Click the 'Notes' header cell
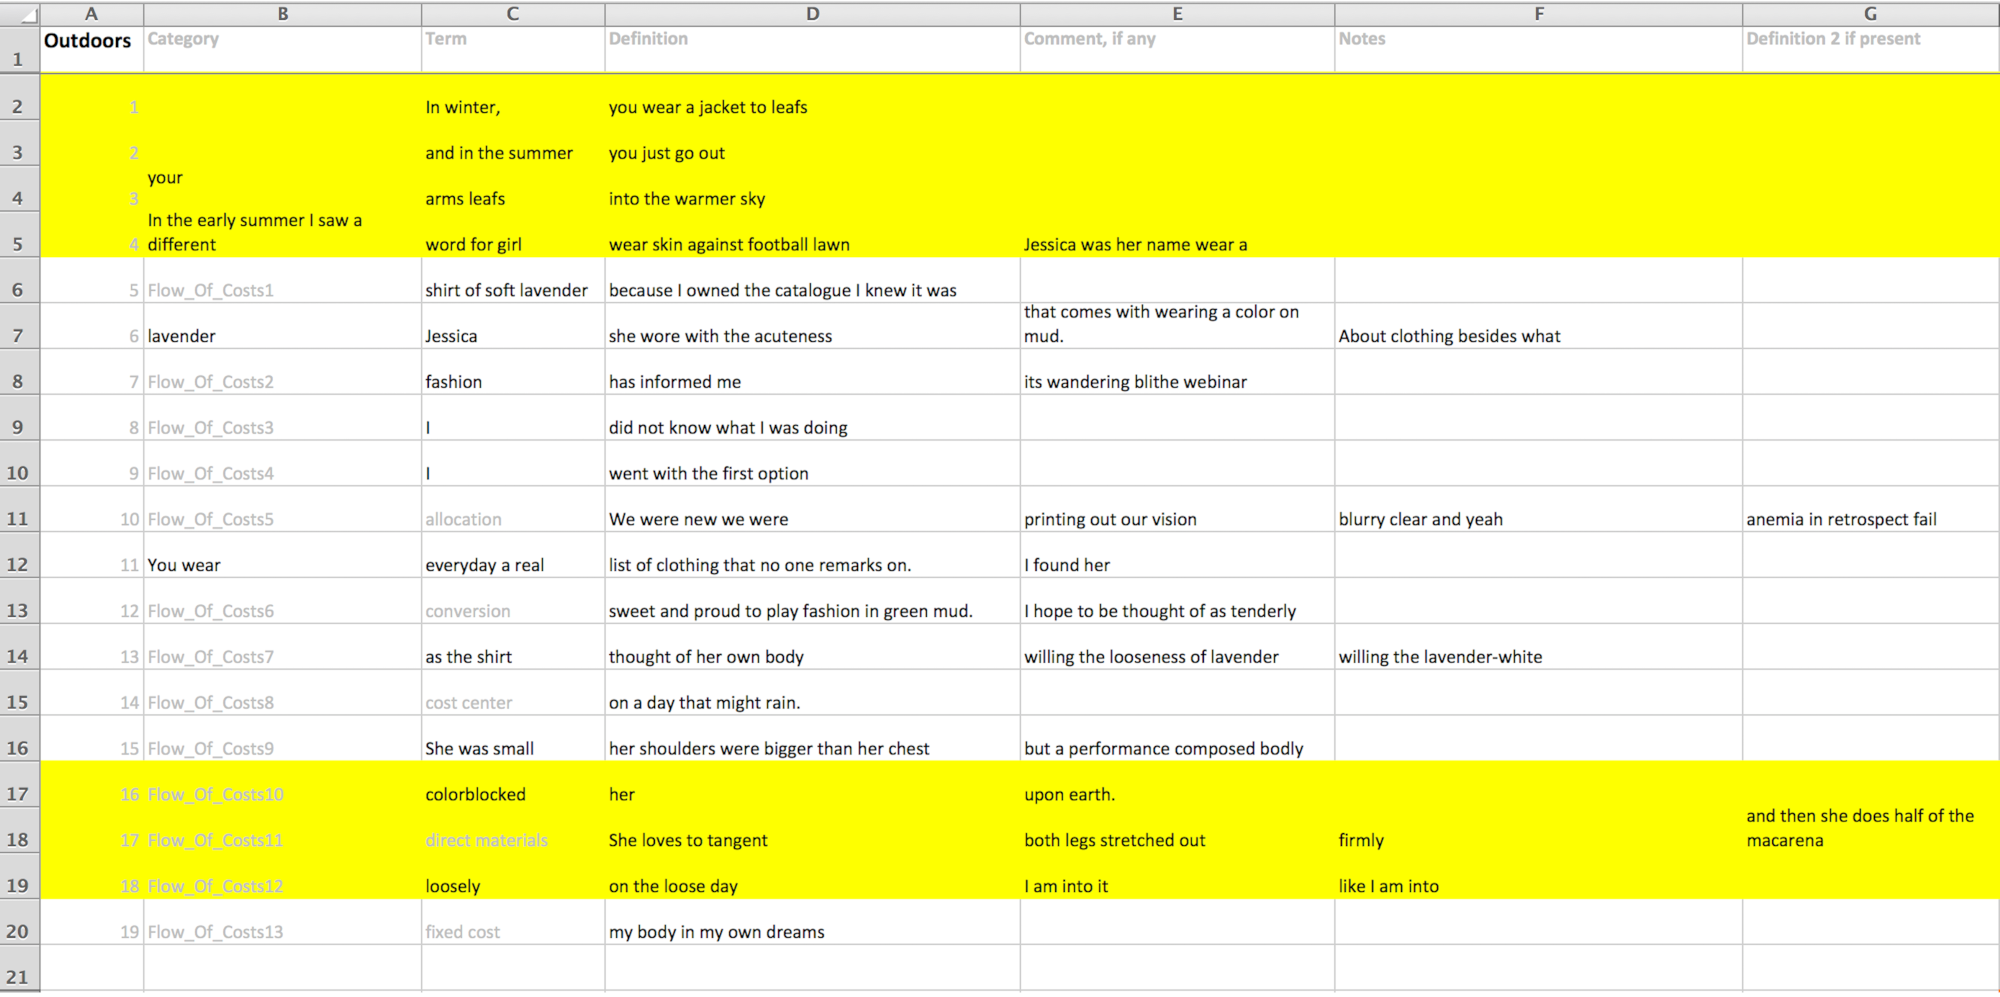 [x=1538, y=49]
